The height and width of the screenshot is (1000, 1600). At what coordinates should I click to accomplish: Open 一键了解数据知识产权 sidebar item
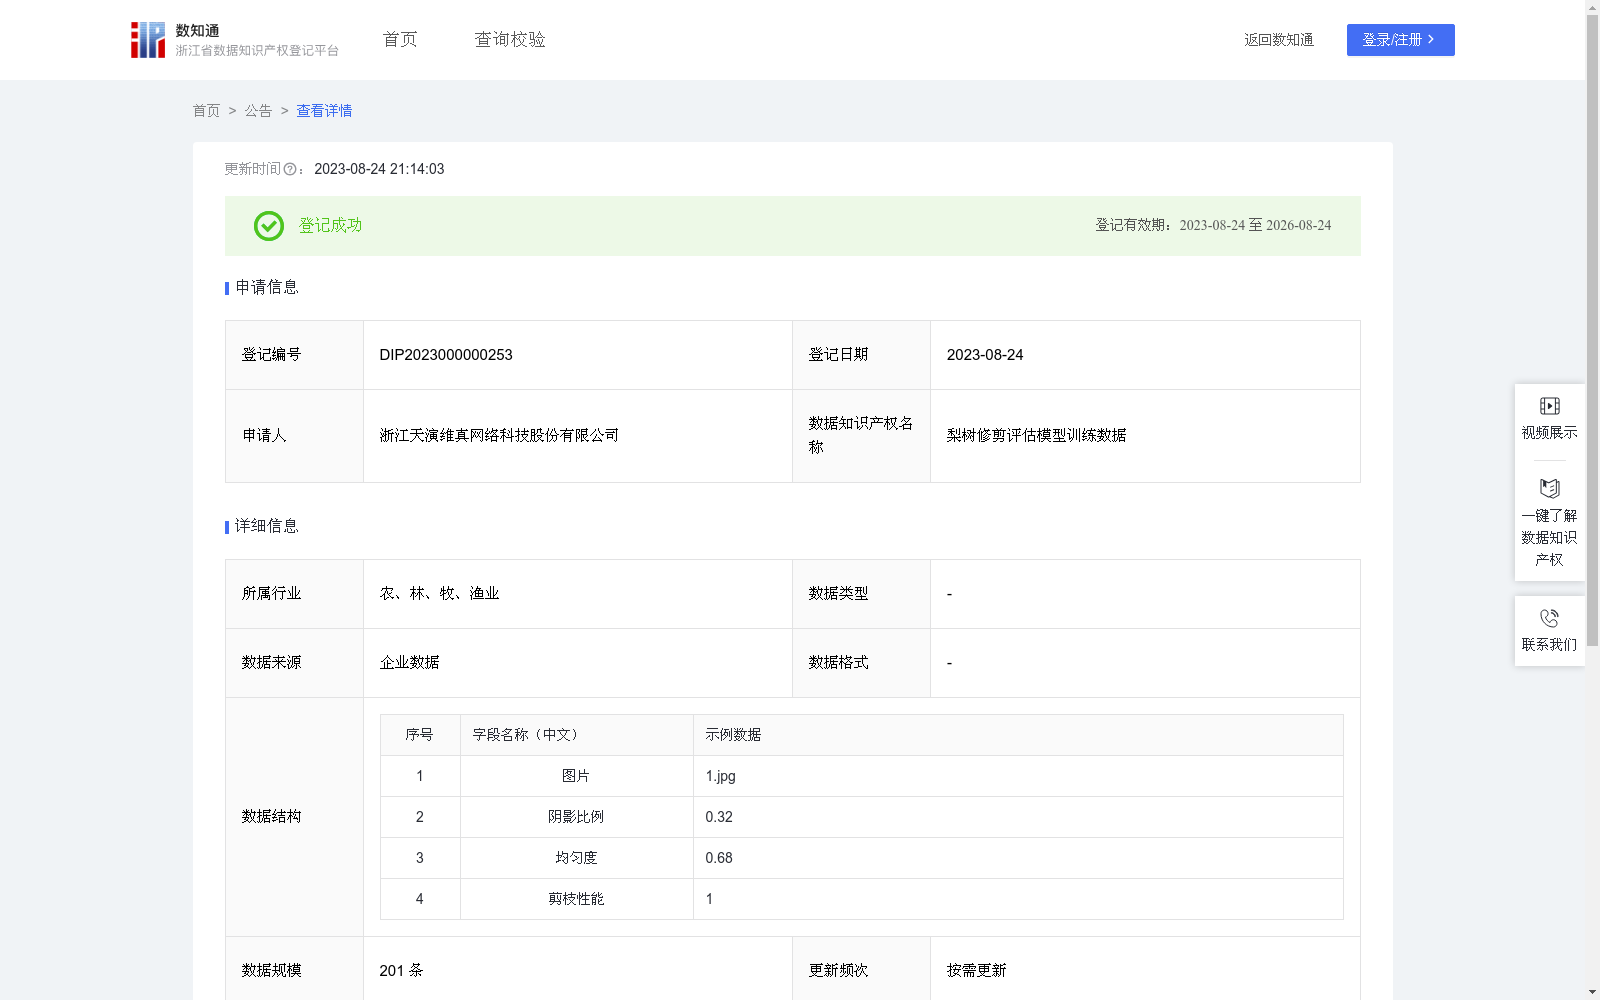[1549, 523]
